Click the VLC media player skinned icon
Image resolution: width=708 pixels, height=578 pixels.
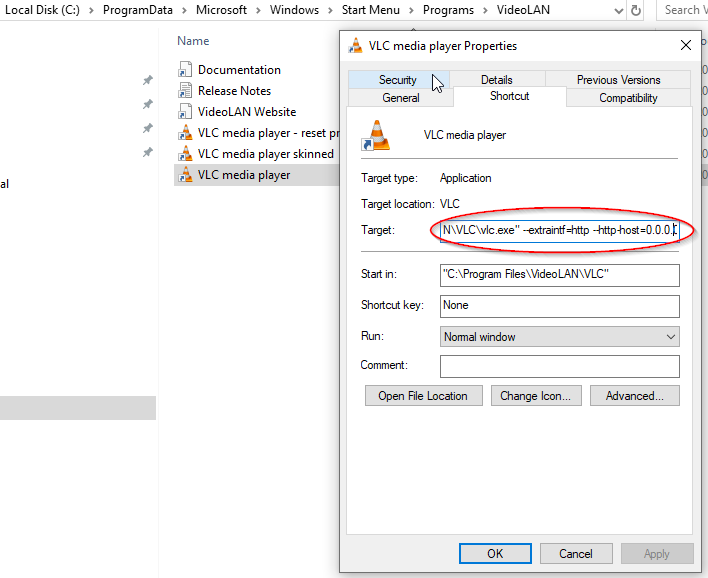[185, 154]
